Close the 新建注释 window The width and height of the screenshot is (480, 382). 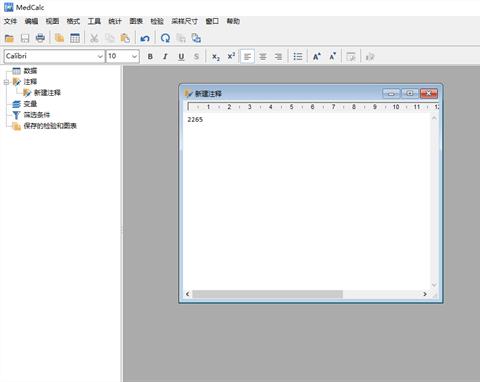[x=429, y=93]
